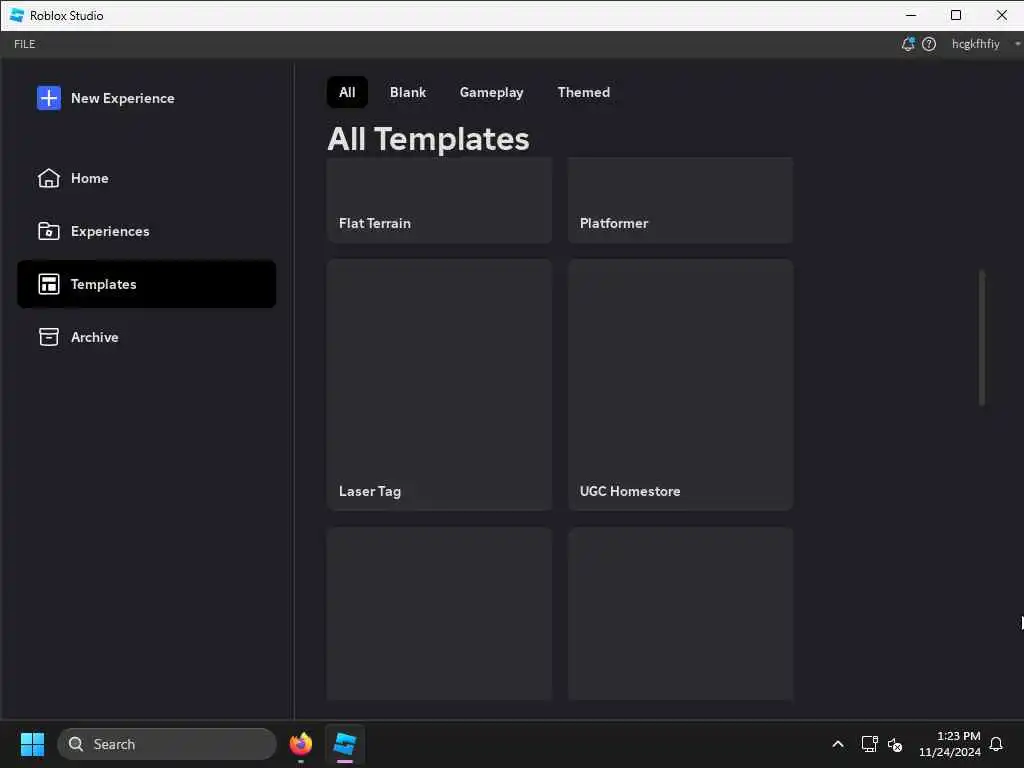Open the help question mark icon
The width and height of the screenshot is (1024, 768).
coord(929,44)
